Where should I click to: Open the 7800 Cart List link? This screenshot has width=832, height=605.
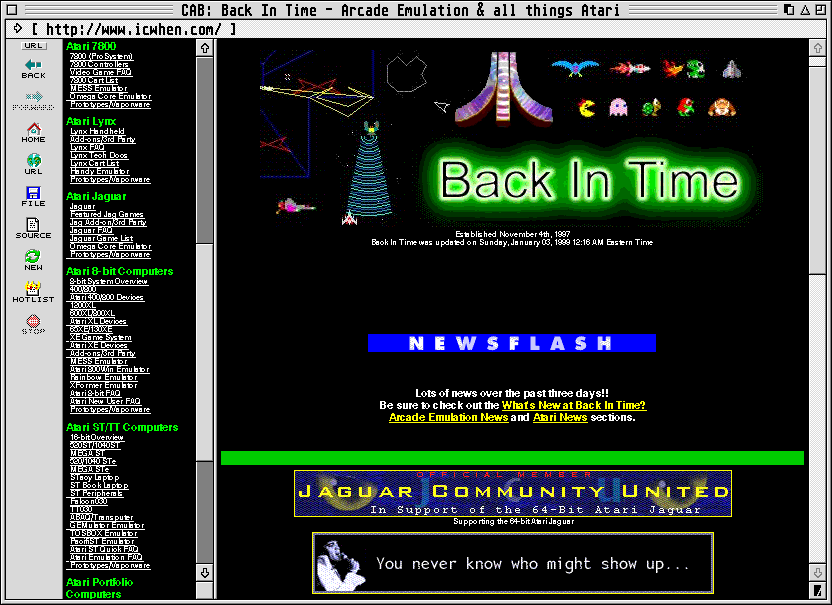point(94,80)
